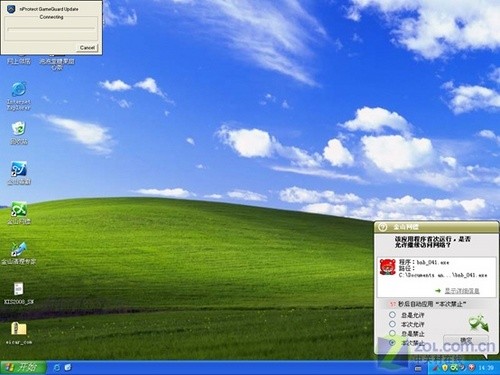Select the green Kingsoft NetGuard desktop icon
The image size is (500, 375).
(x=19, y=213)
